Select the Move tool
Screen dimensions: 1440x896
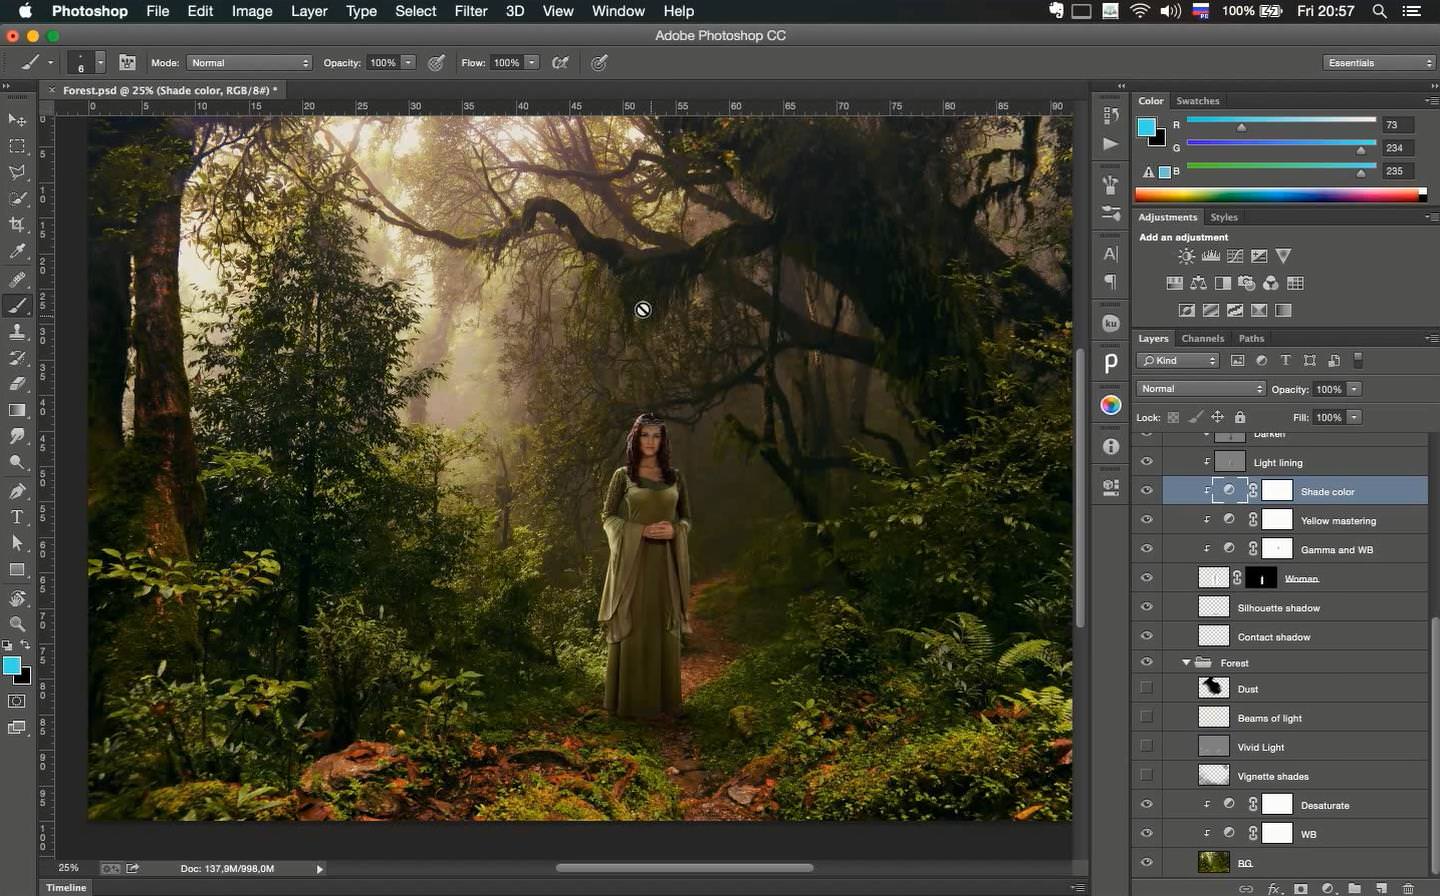(x=17, y=120)
